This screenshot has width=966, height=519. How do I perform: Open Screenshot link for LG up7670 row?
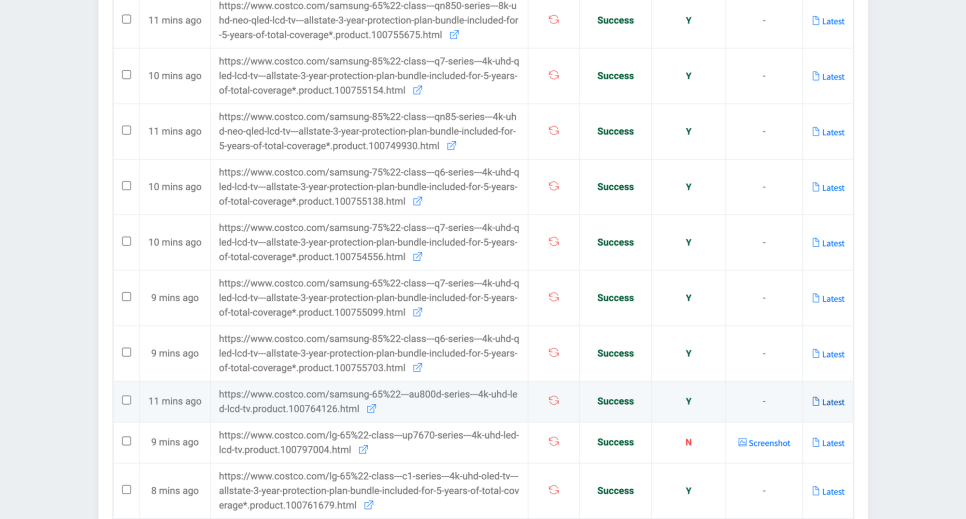point(764,443)
